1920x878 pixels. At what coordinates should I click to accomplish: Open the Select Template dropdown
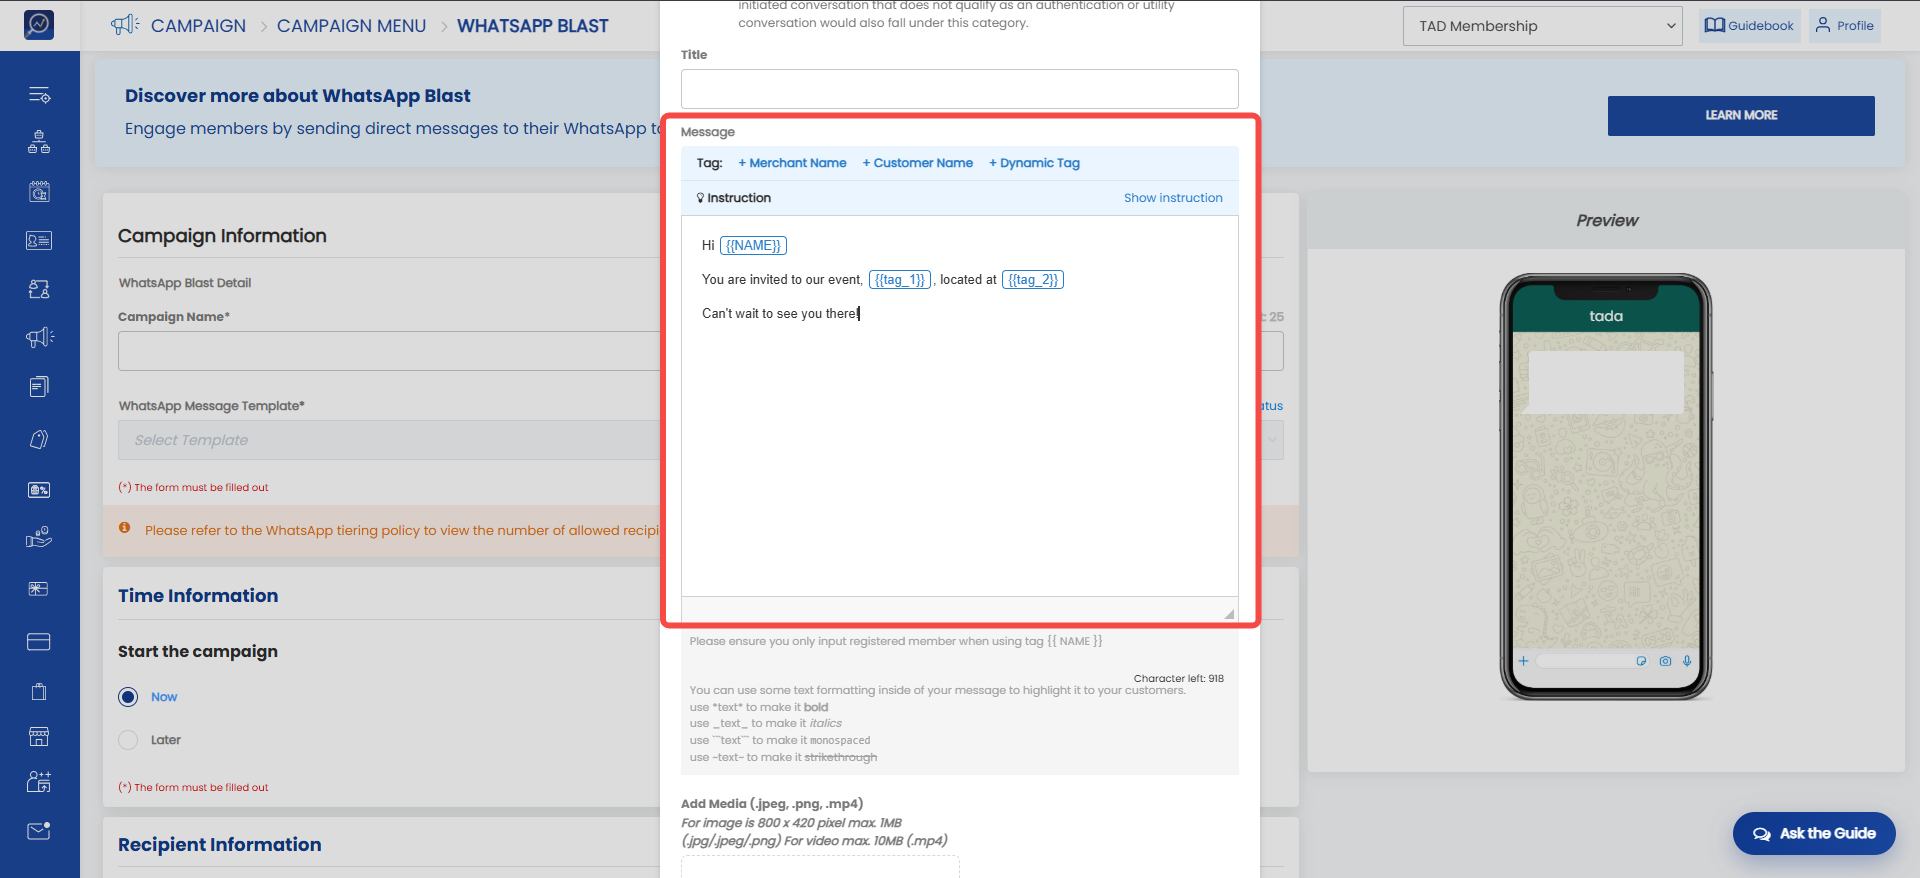(x=700, y=440)
